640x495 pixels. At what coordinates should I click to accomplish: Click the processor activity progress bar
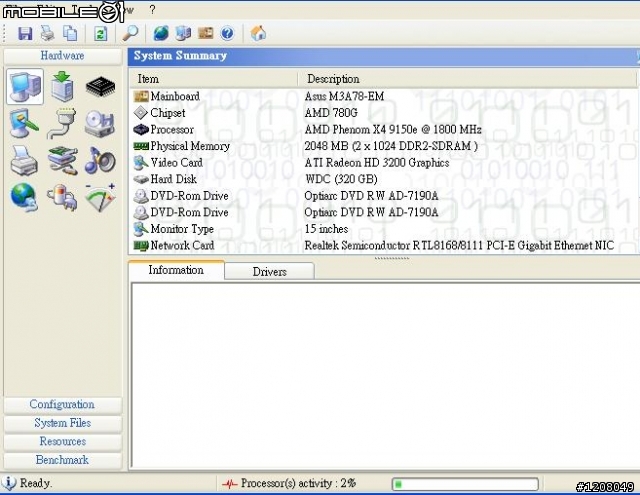point(465,484)
